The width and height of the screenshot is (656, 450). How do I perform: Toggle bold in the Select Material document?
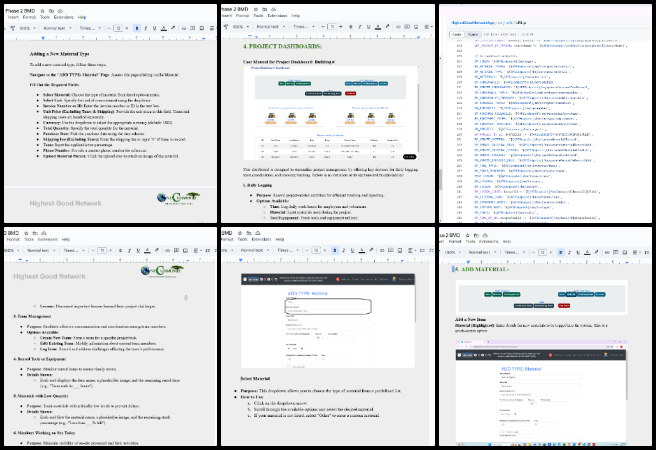pyautogui.click(x=334, y=250)
